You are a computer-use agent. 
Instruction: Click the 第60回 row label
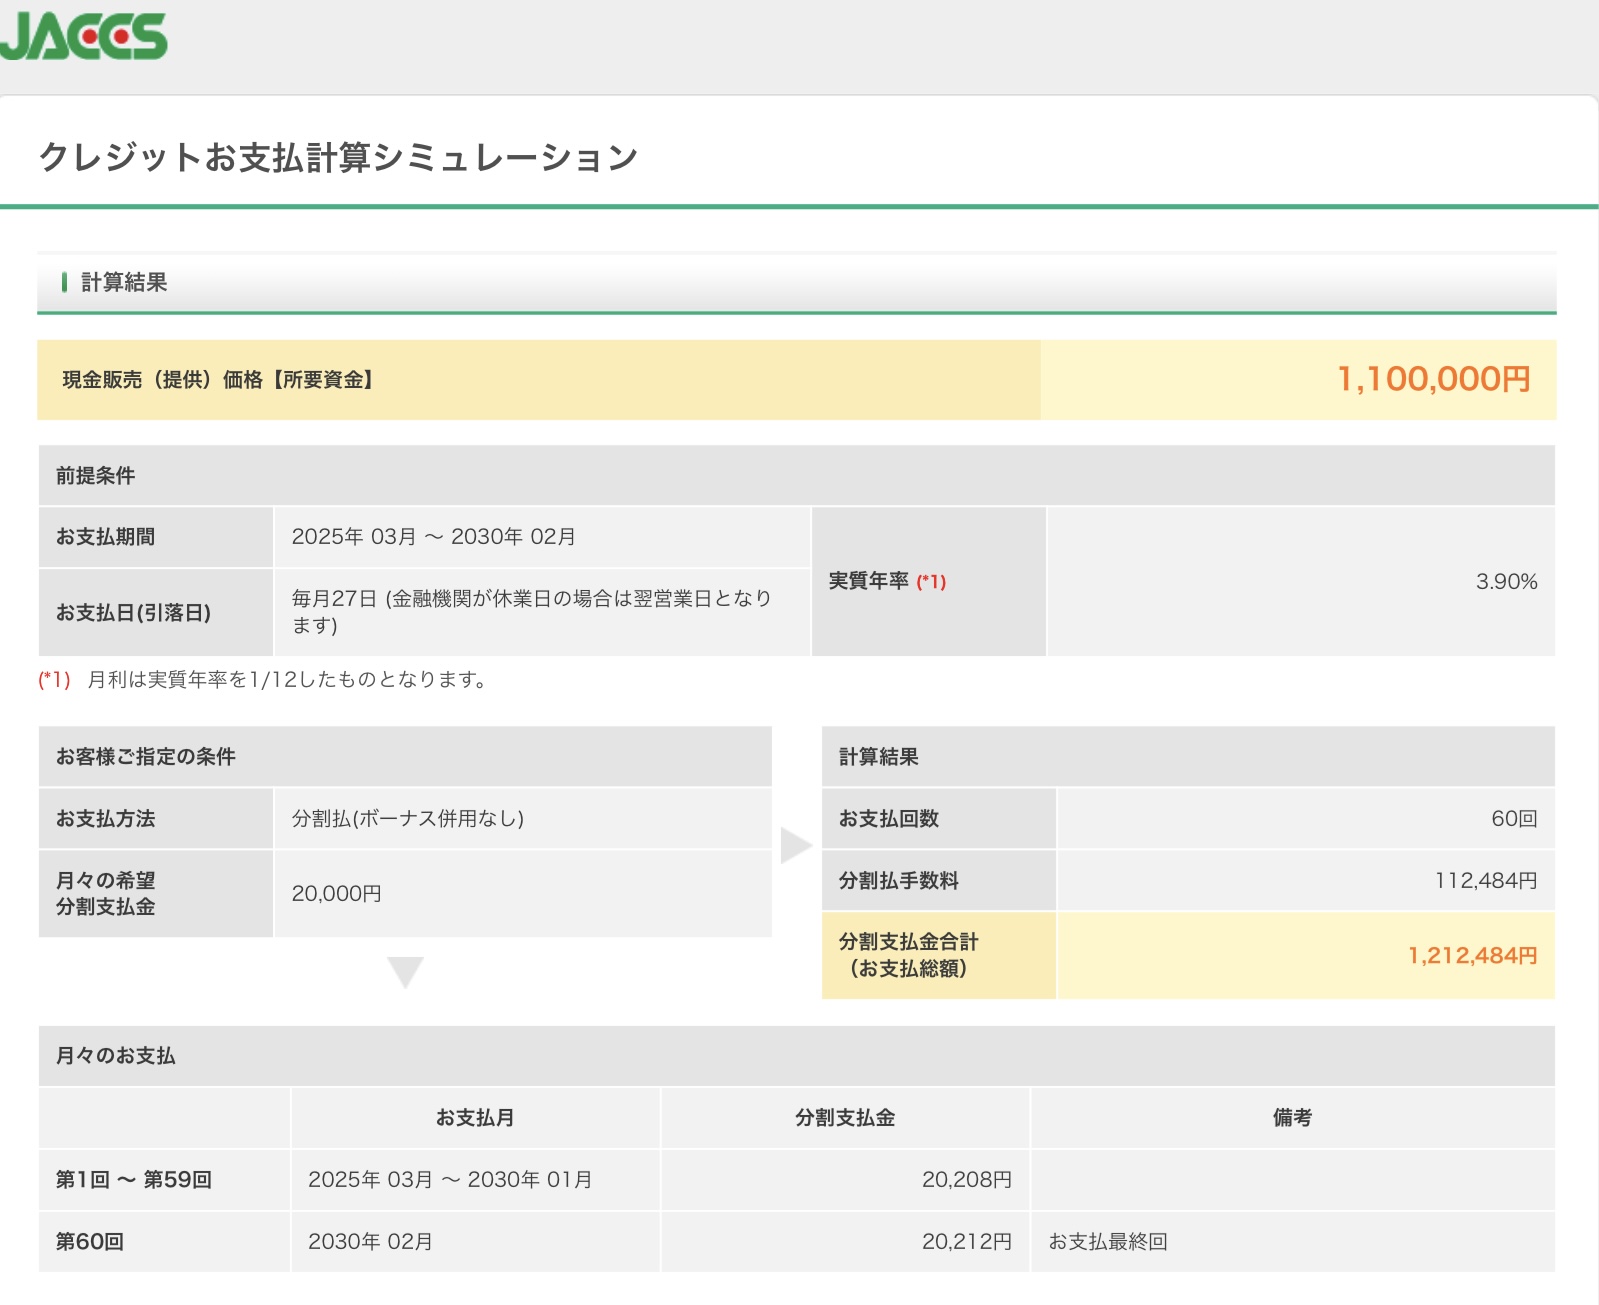pos(89,1242)
